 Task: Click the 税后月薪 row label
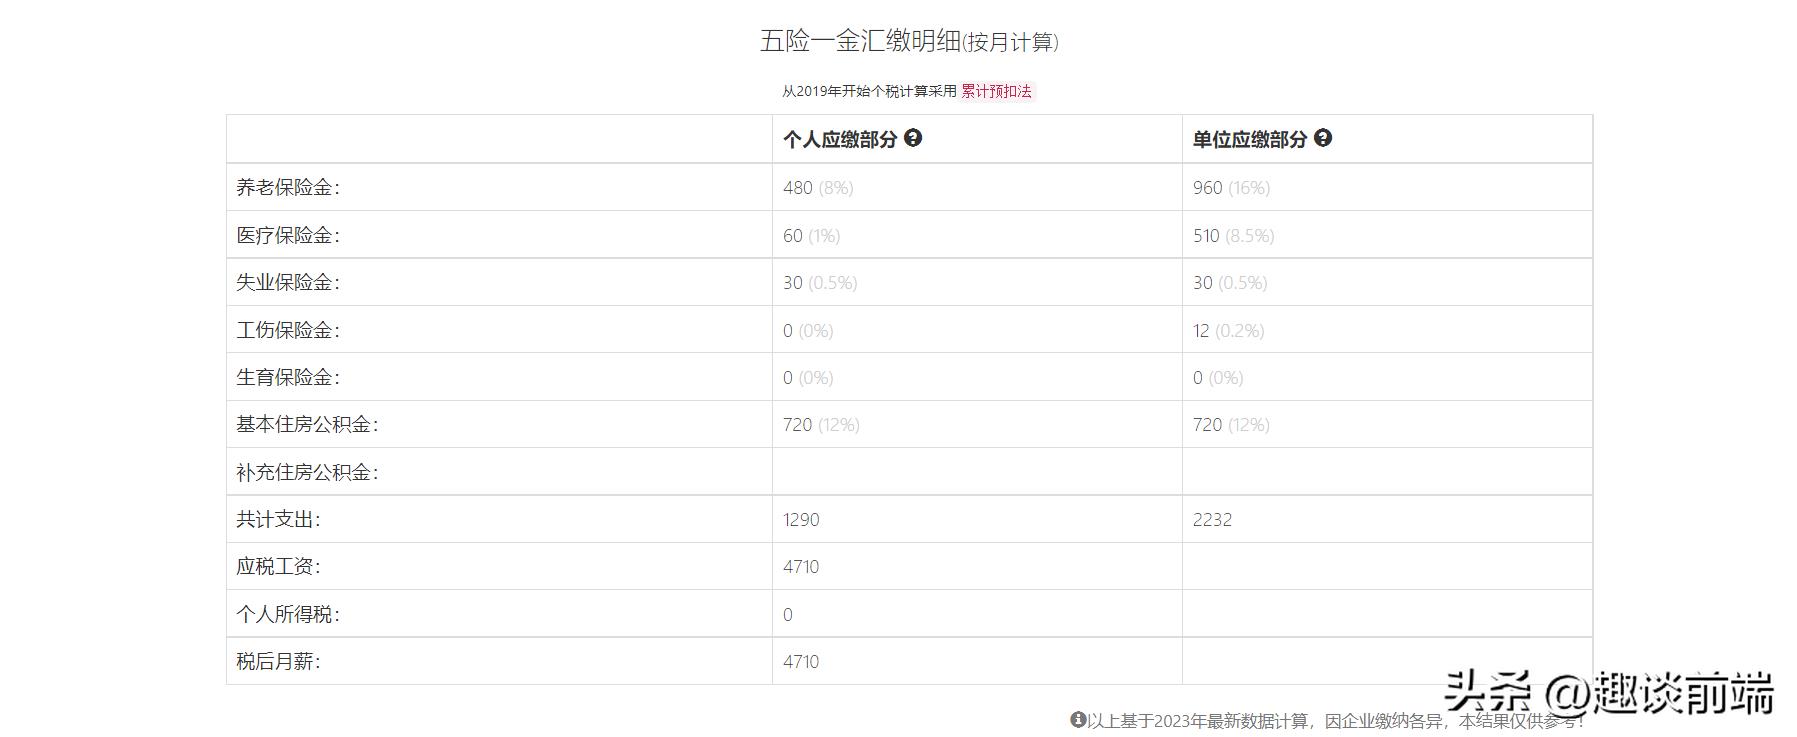pyautogui.click(x=278, y=661)
